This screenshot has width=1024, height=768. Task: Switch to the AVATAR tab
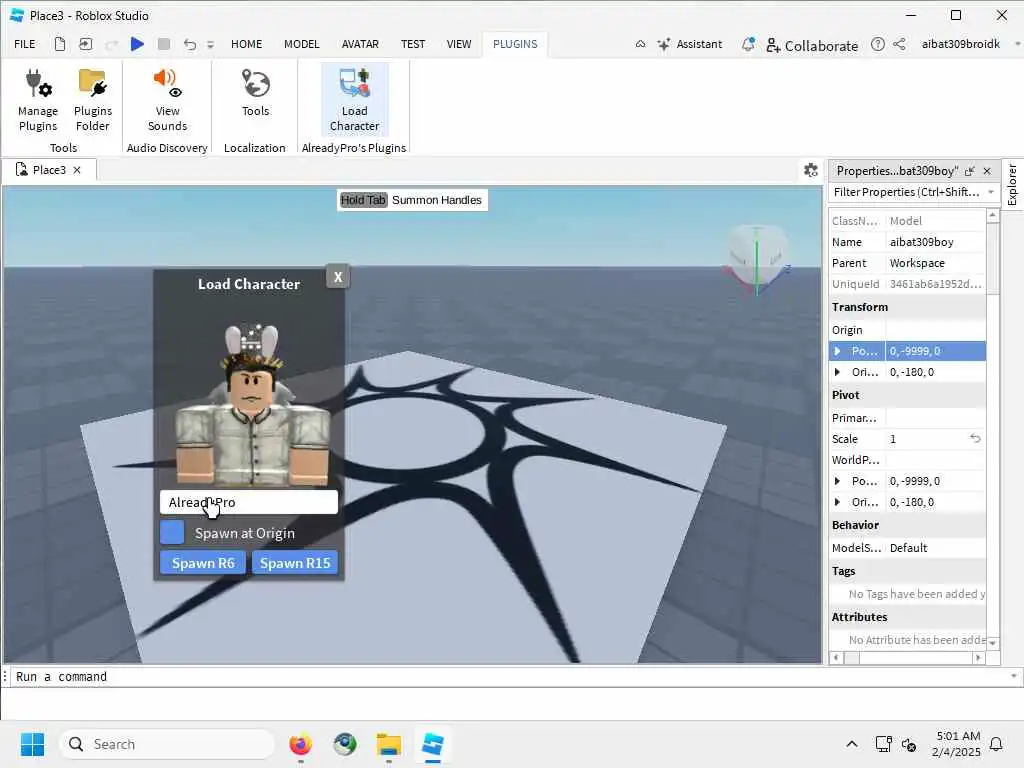coord(360,44)
